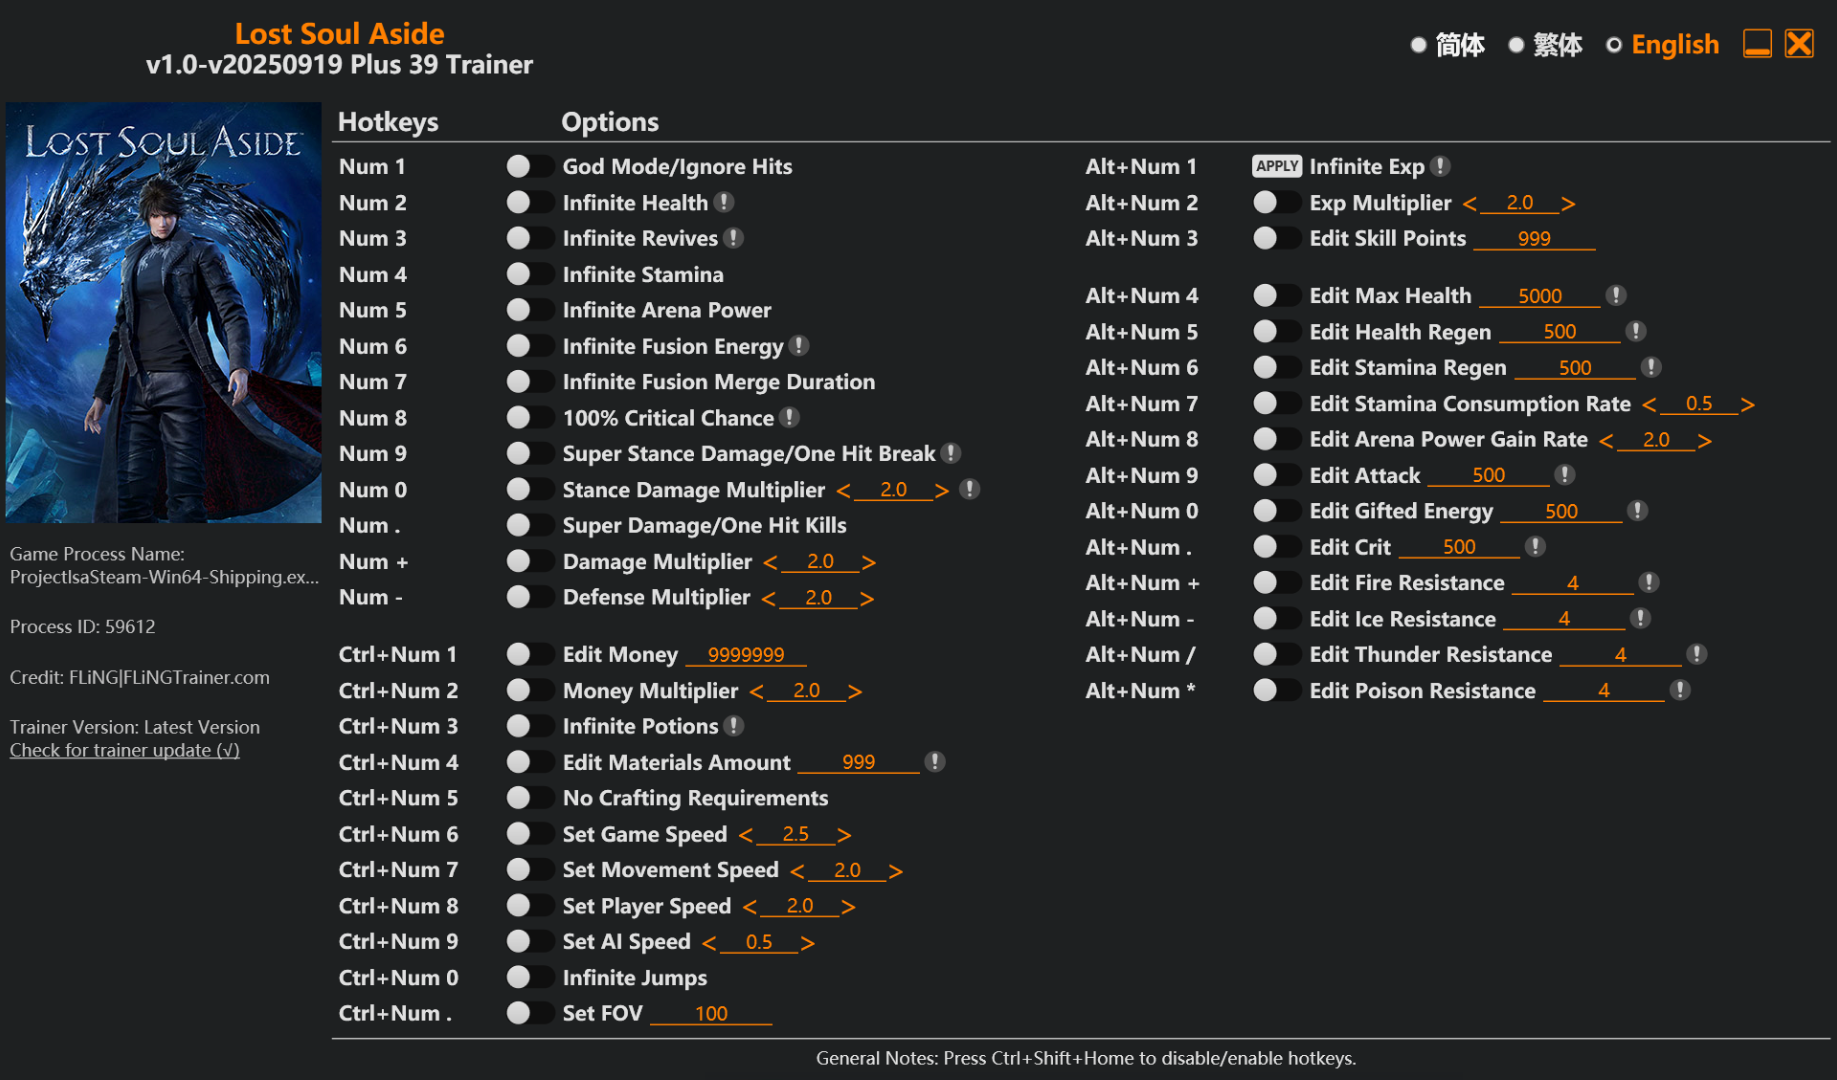
Task: Click the info icon next to Infinite Potions
Action: point(734,726)
